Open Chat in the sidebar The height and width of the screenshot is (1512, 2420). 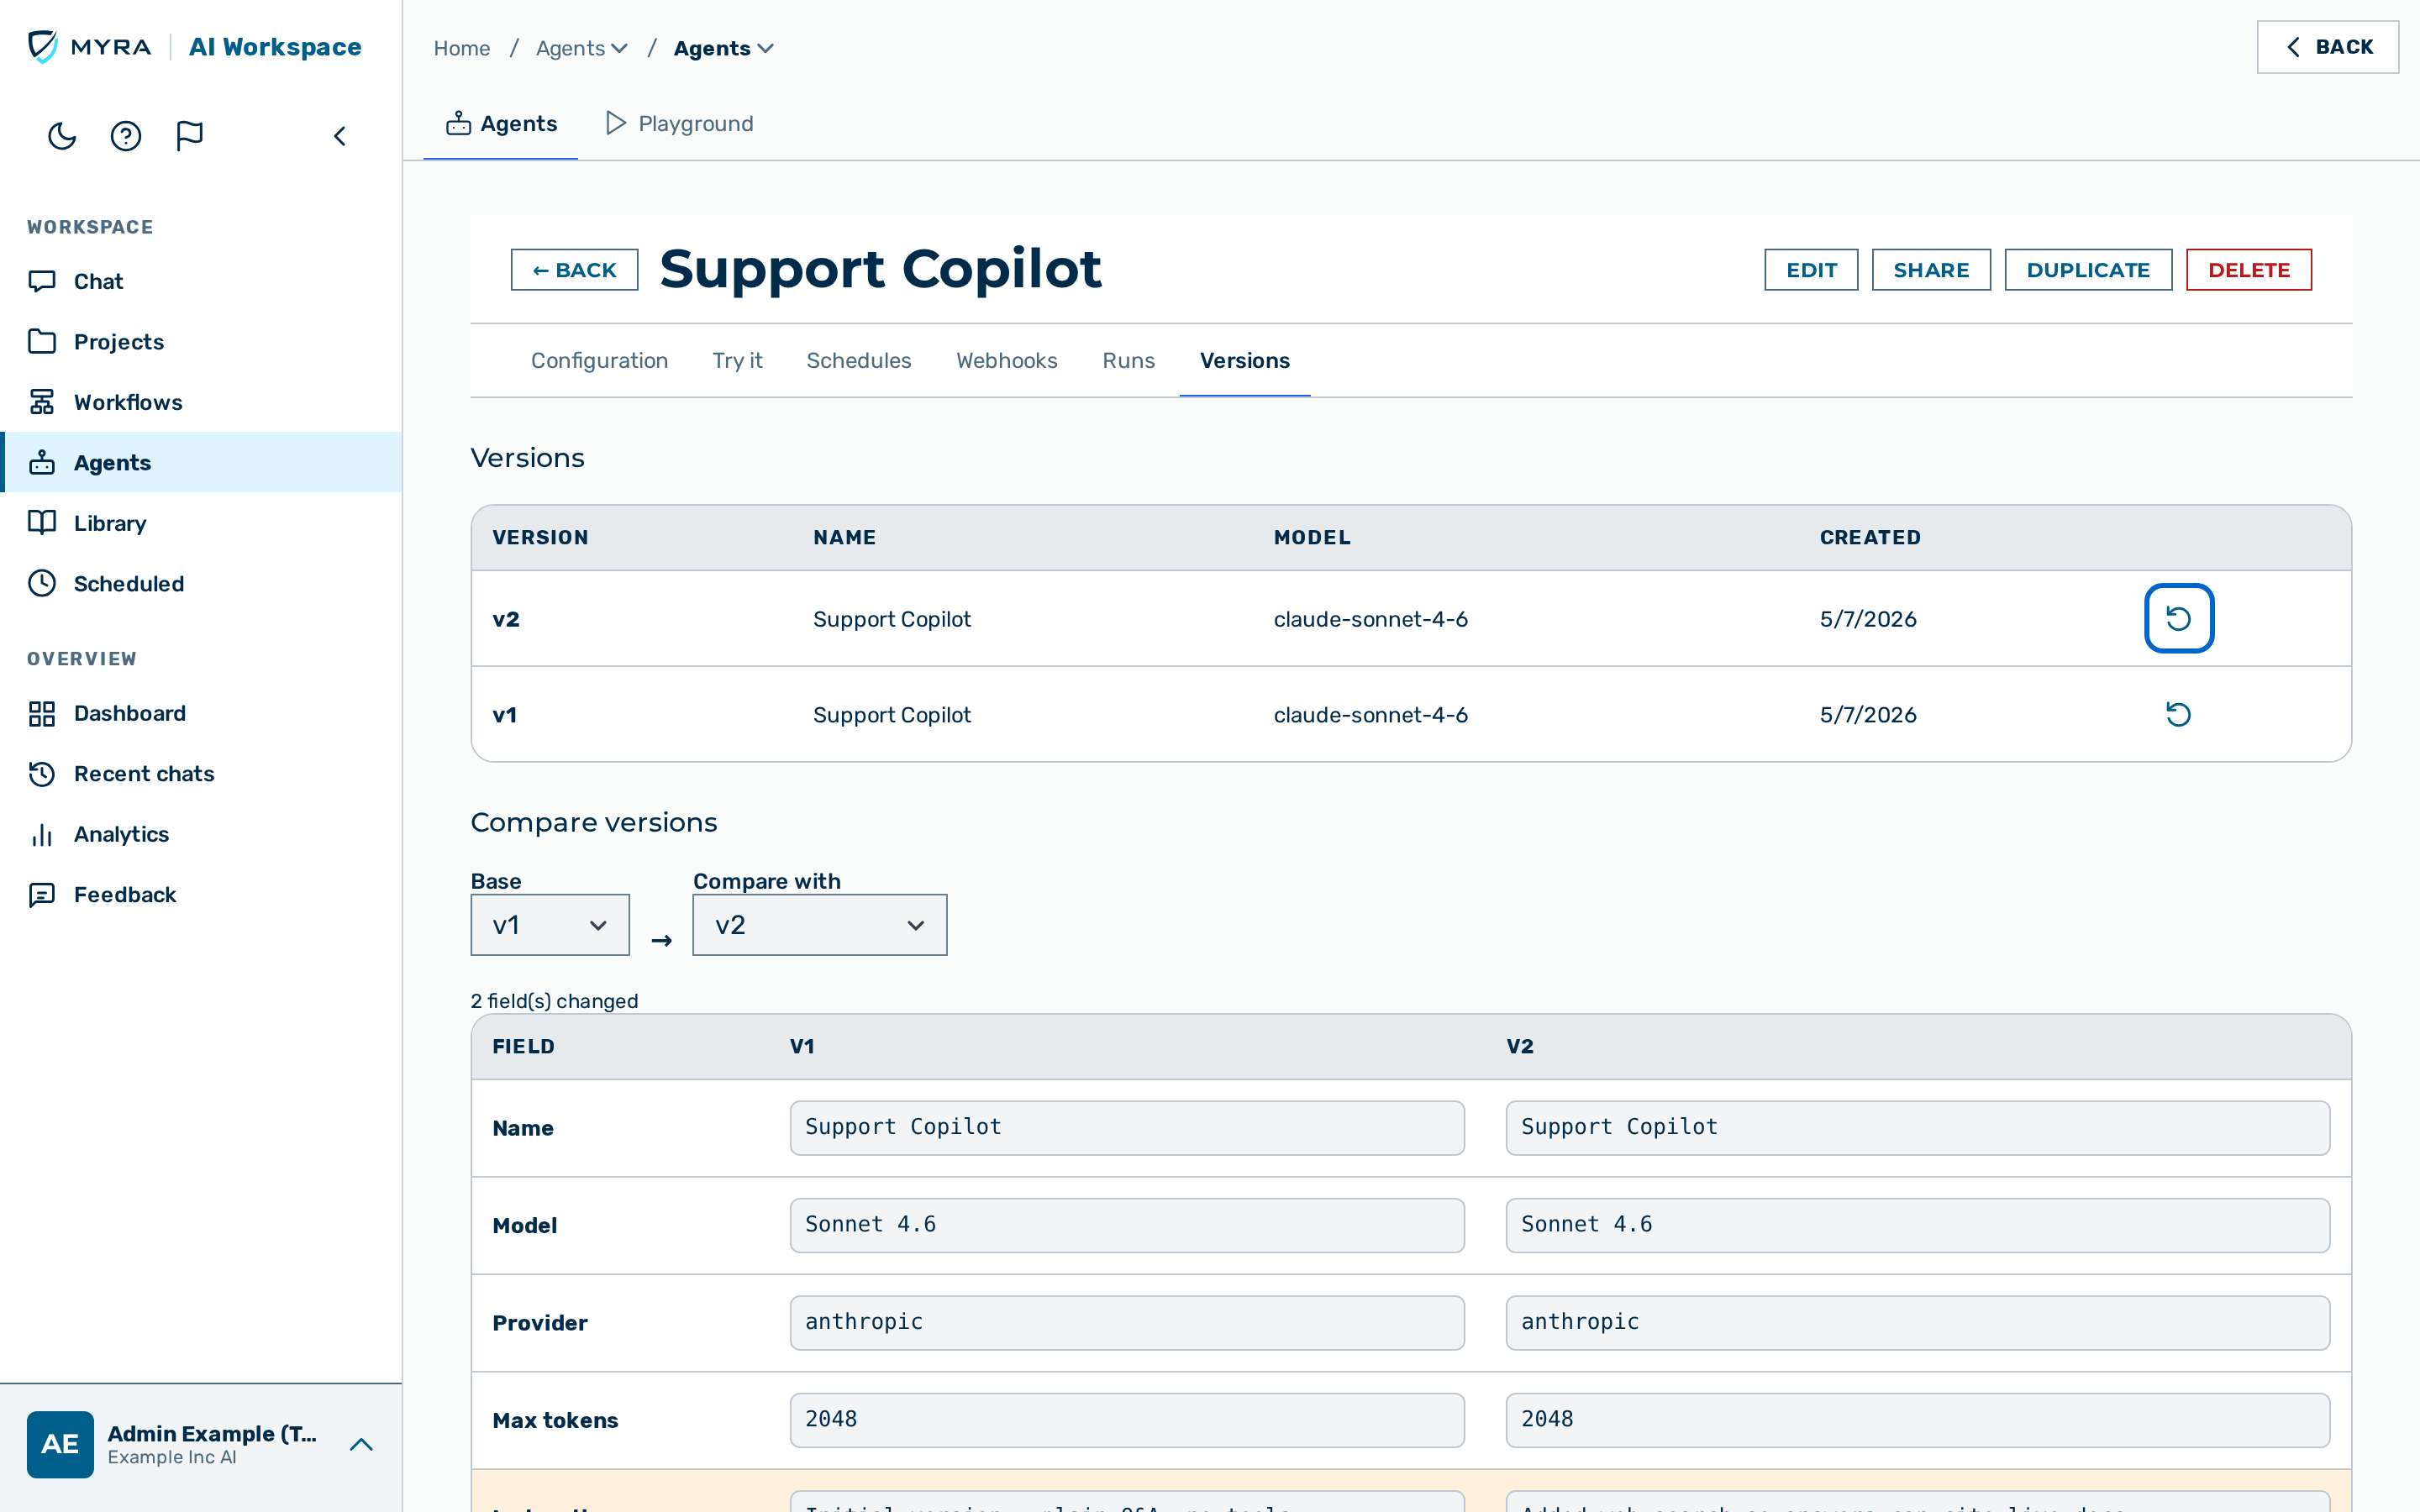(x=202, y=281)
